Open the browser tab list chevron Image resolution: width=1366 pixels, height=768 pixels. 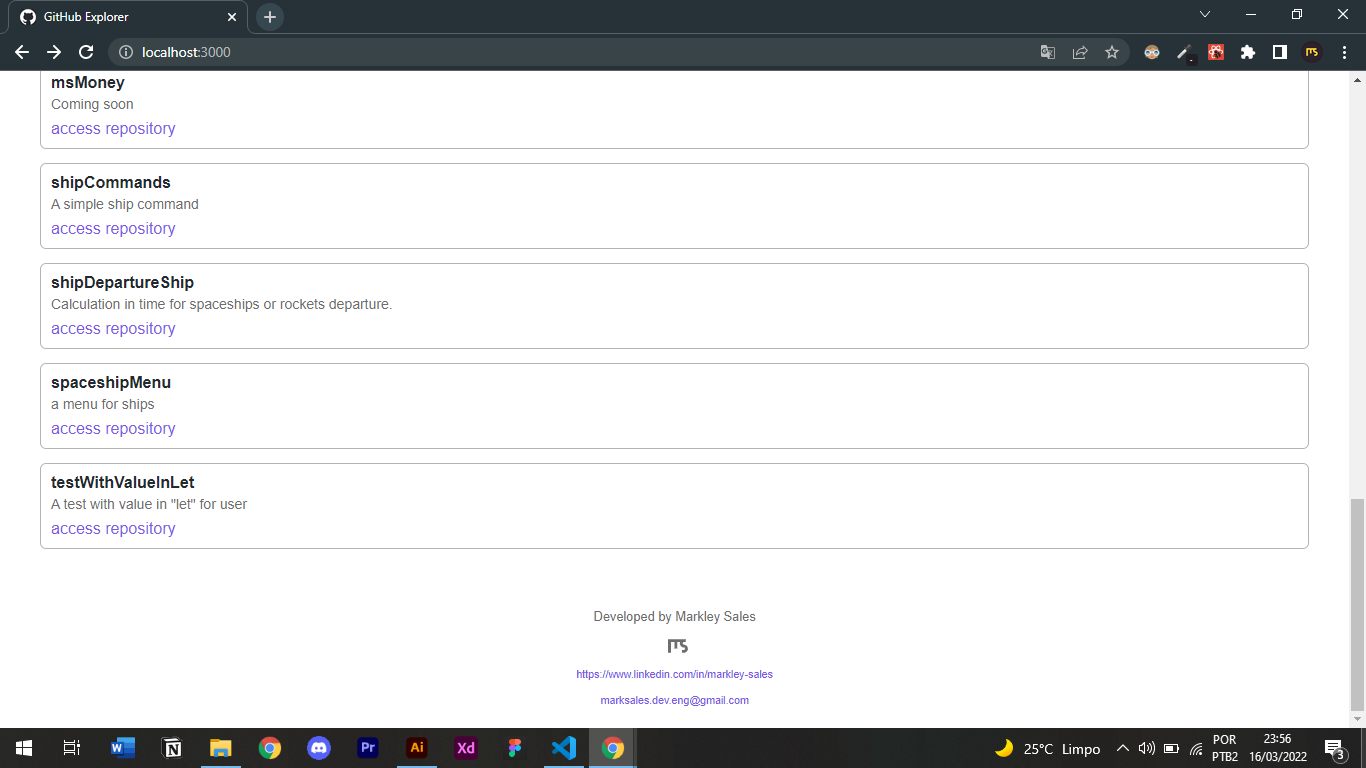(1205, 15)
